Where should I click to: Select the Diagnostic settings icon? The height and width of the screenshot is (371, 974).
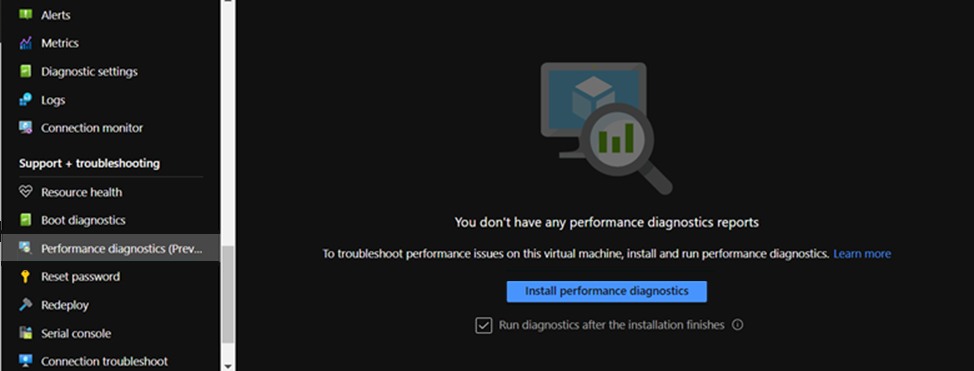click(x=25, y=71)
